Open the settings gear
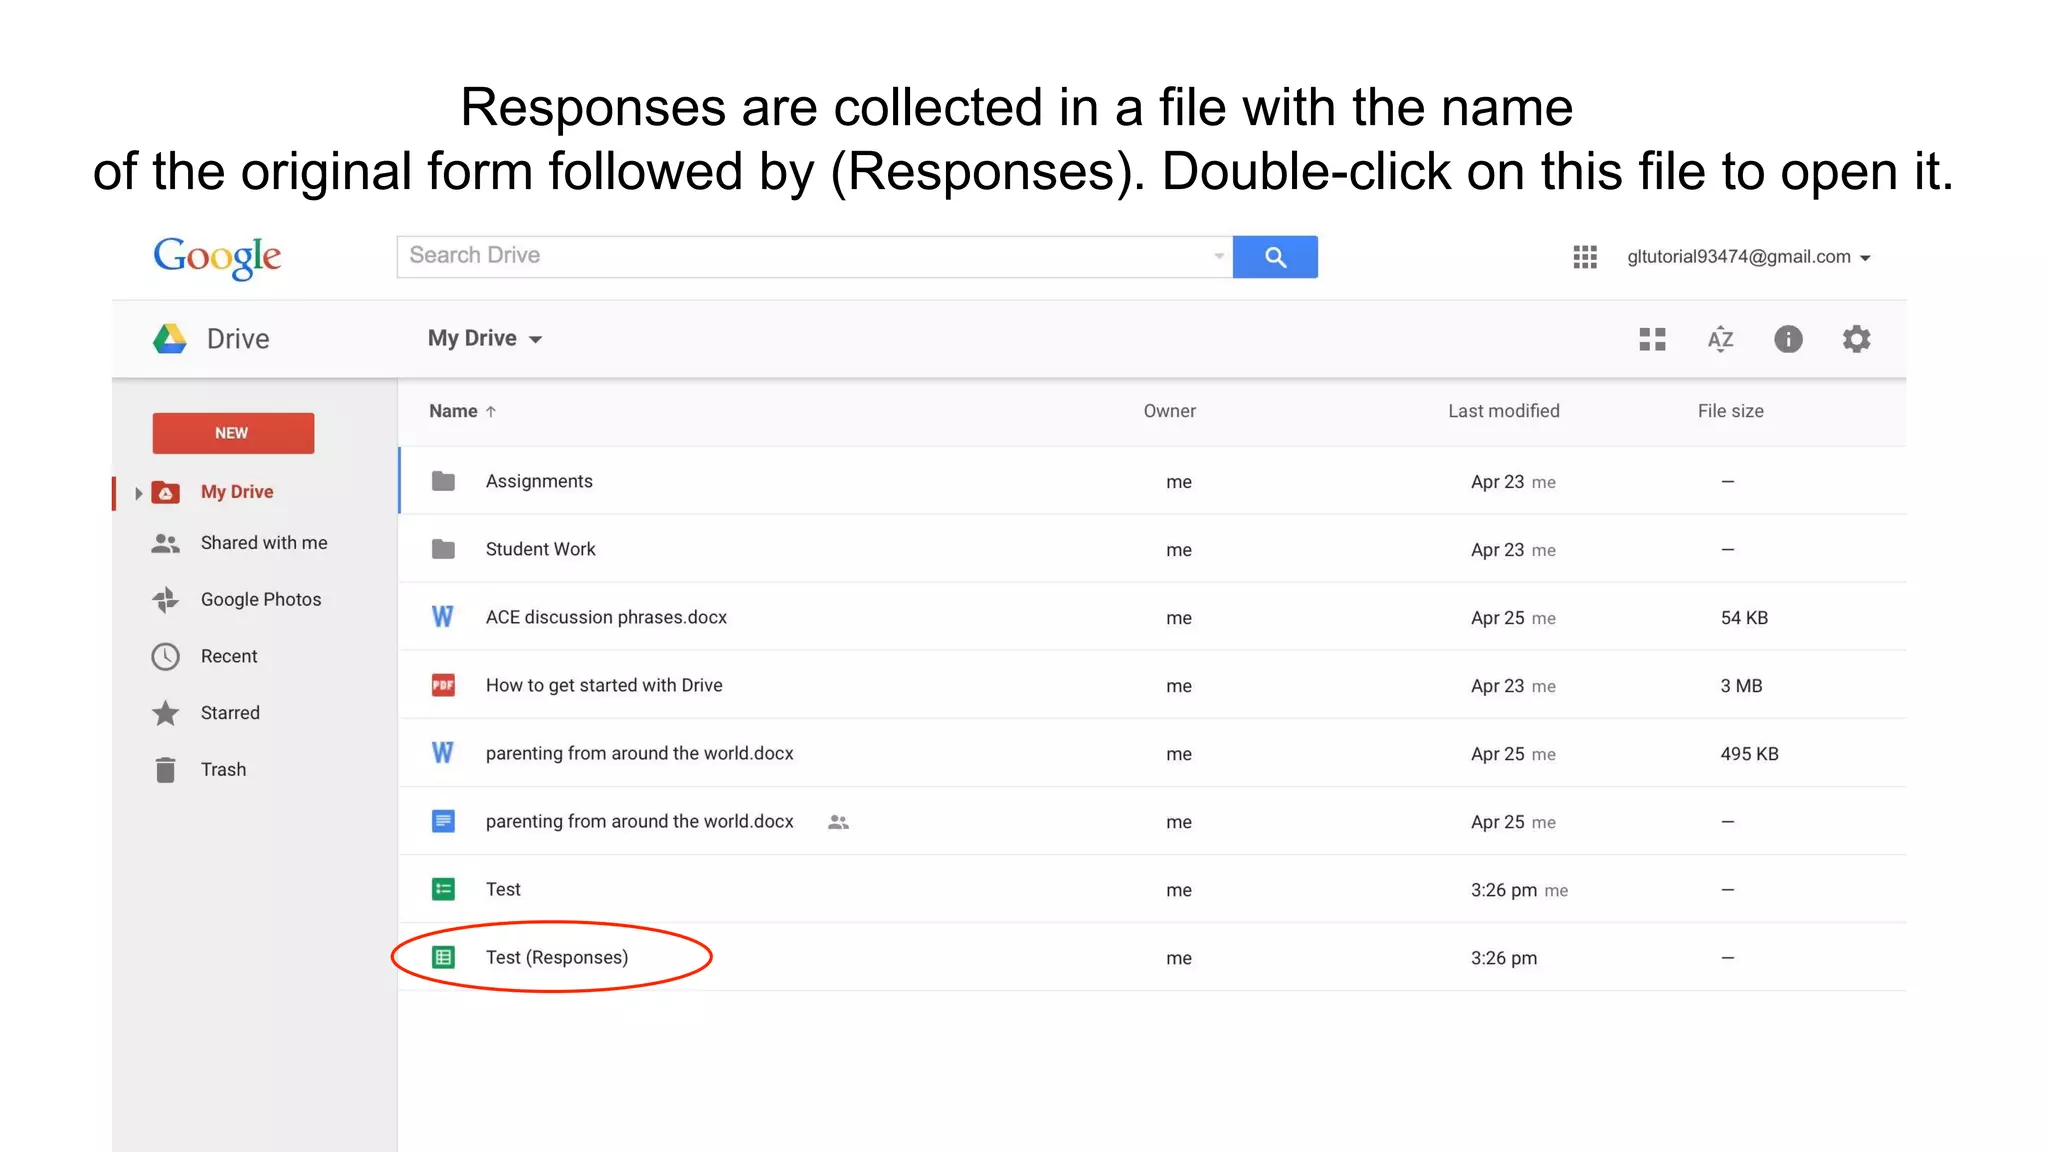2048x1152 pixels. coord(1856,339)
